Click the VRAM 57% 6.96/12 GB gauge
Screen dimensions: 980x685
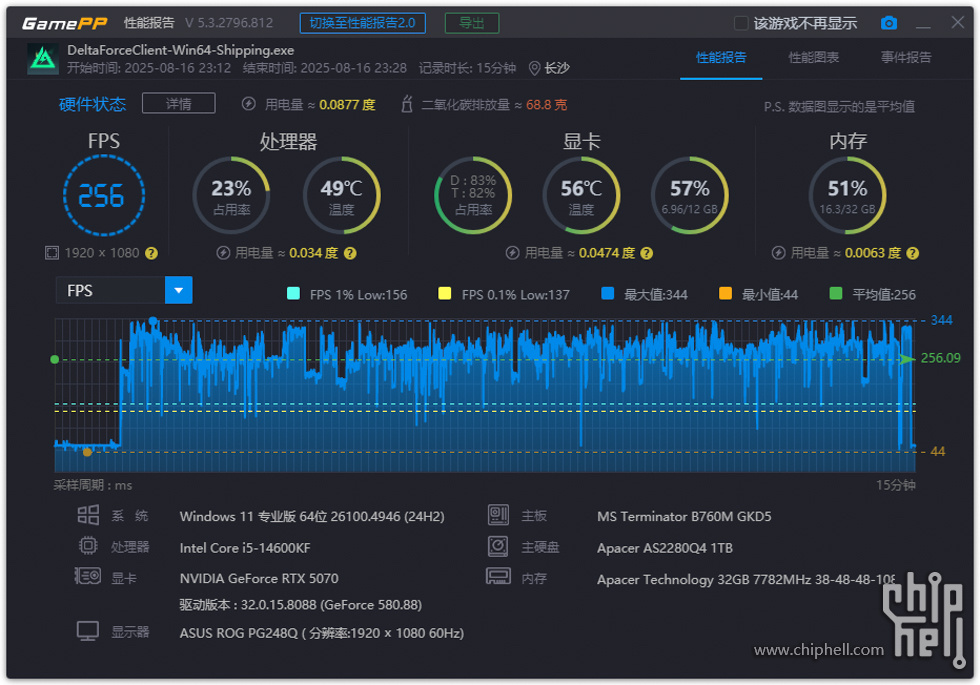pos(689,196)
